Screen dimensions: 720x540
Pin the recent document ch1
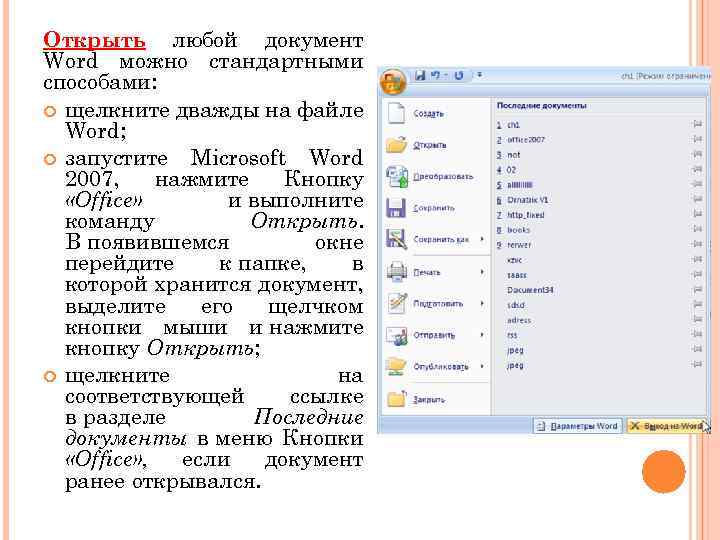(x=697, y=124)
